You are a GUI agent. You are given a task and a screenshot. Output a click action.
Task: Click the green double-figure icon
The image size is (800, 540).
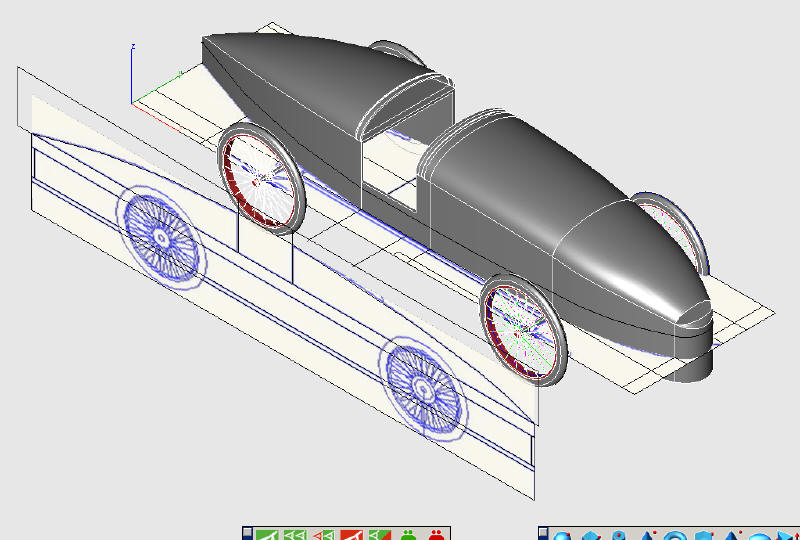(x=294, y=535)
